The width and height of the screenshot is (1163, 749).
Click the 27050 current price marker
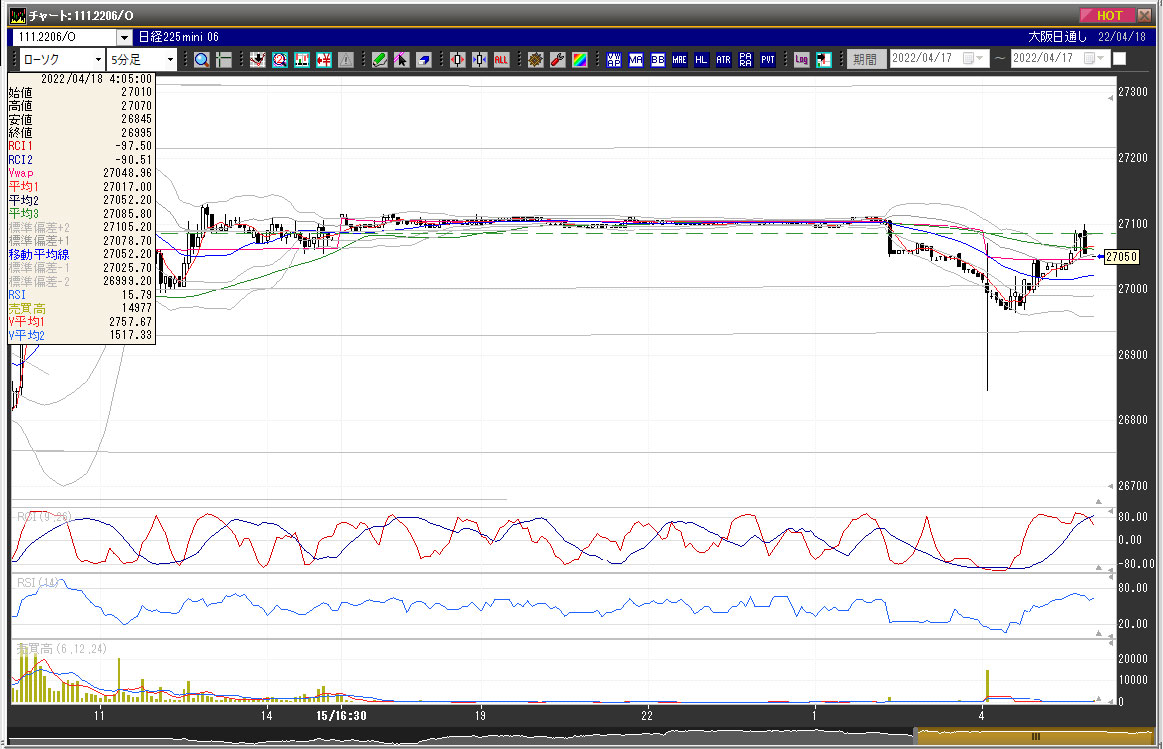tap(1121, 257)
